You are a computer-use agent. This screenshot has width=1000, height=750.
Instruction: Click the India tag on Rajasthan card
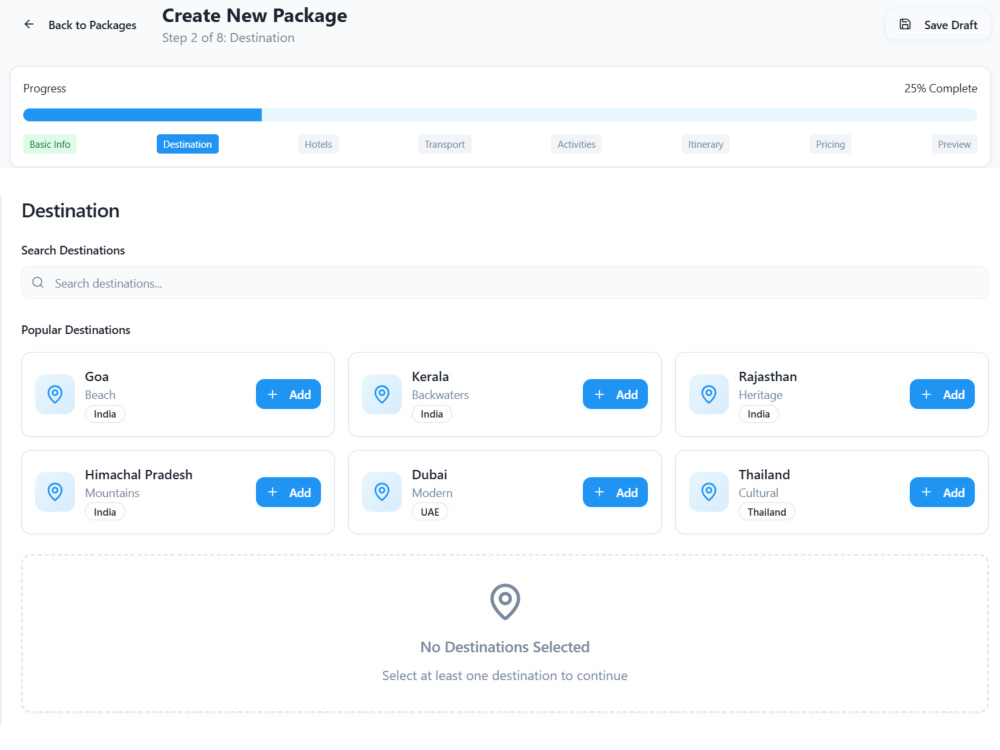(758, 414)
